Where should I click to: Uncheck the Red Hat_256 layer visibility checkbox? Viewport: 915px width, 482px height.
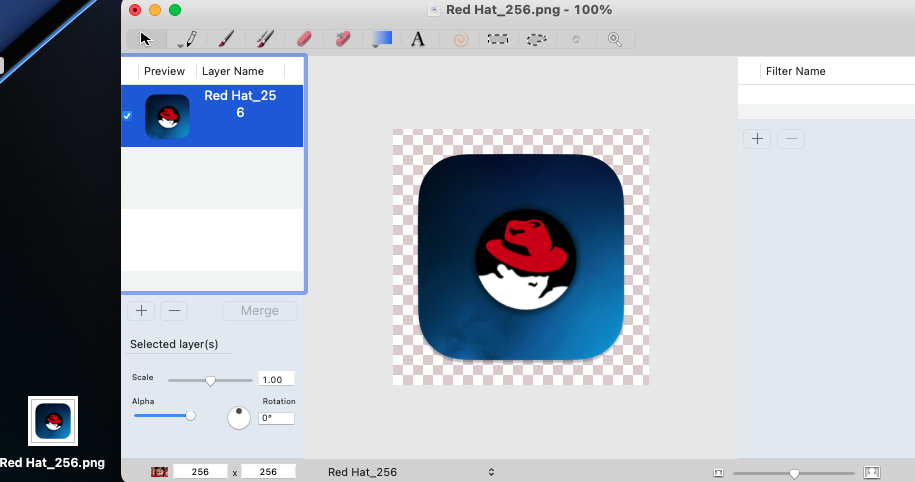[127, 116]
